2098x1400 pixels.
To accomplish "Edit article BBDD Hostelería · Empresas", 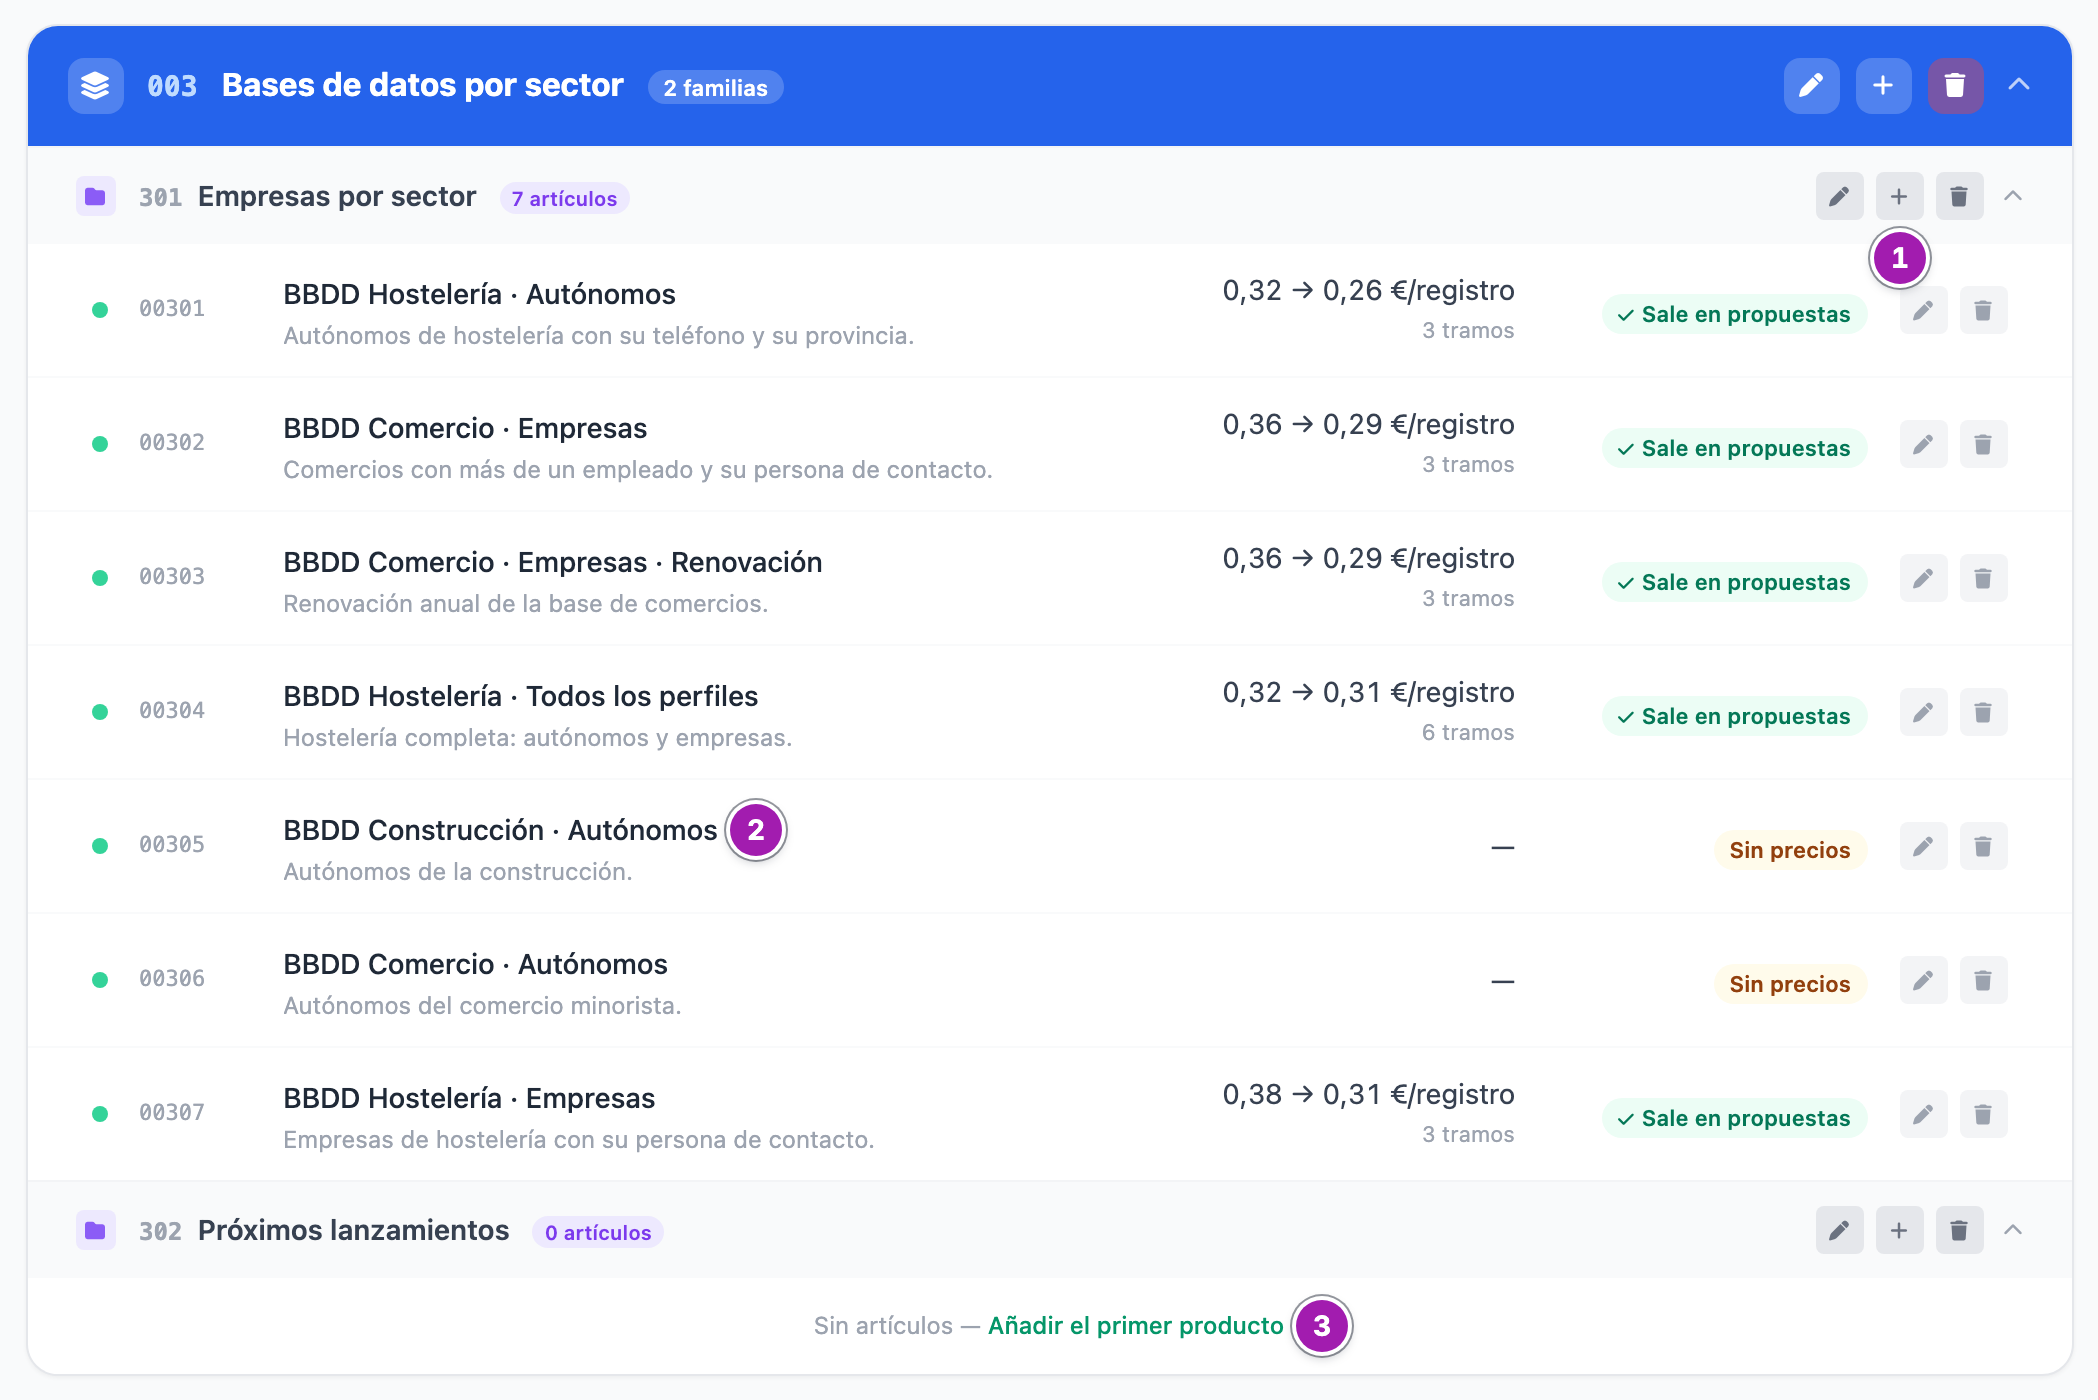I will click(x=1923, y=1115).
